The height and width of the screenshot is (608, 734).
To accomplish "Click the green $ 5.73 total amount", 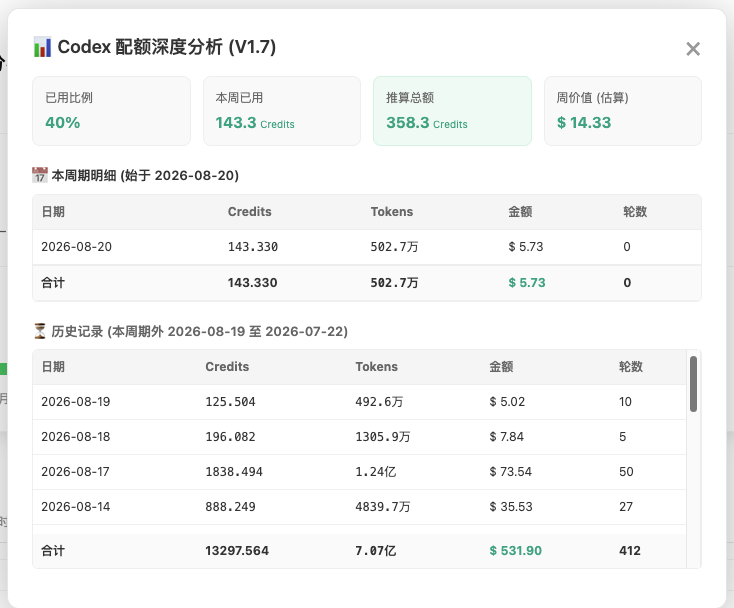I will point(527,283).
